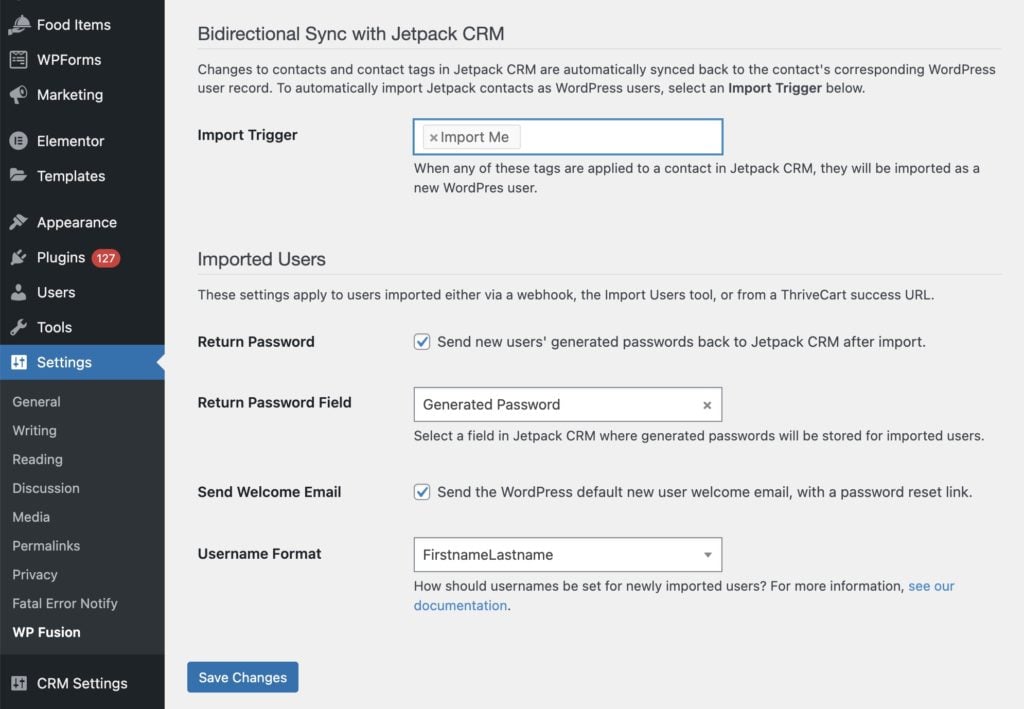
Task: Click the Elementor logo icon
Action: 19,140
